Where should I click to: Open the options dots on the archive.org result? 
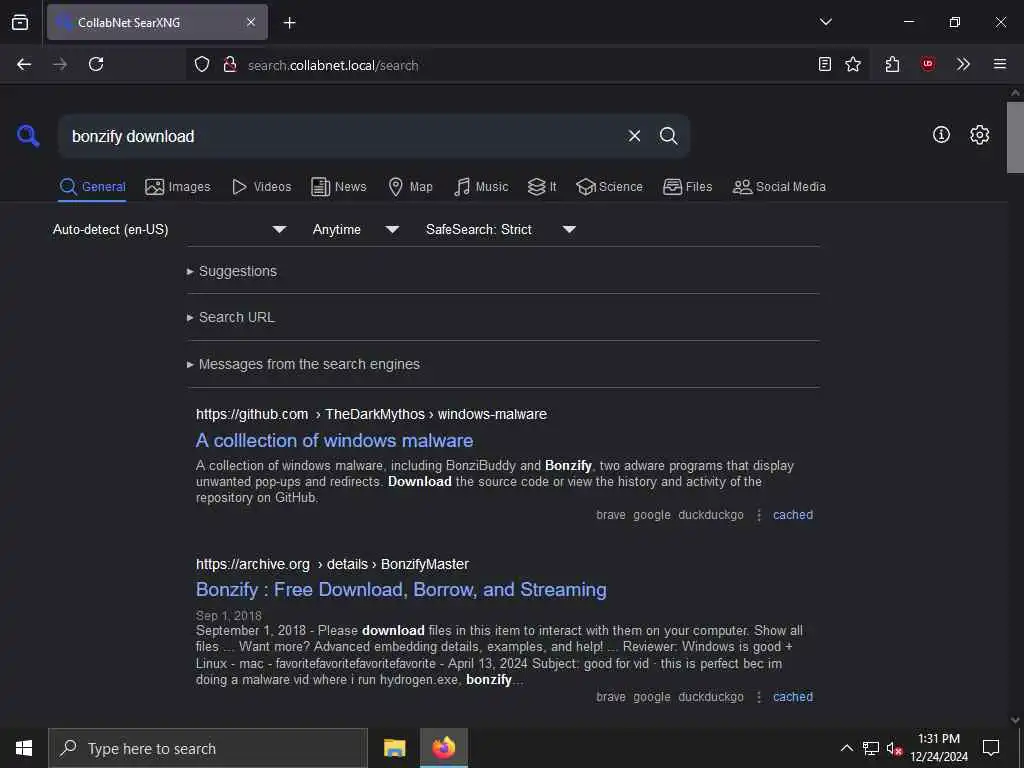[758, 697]
